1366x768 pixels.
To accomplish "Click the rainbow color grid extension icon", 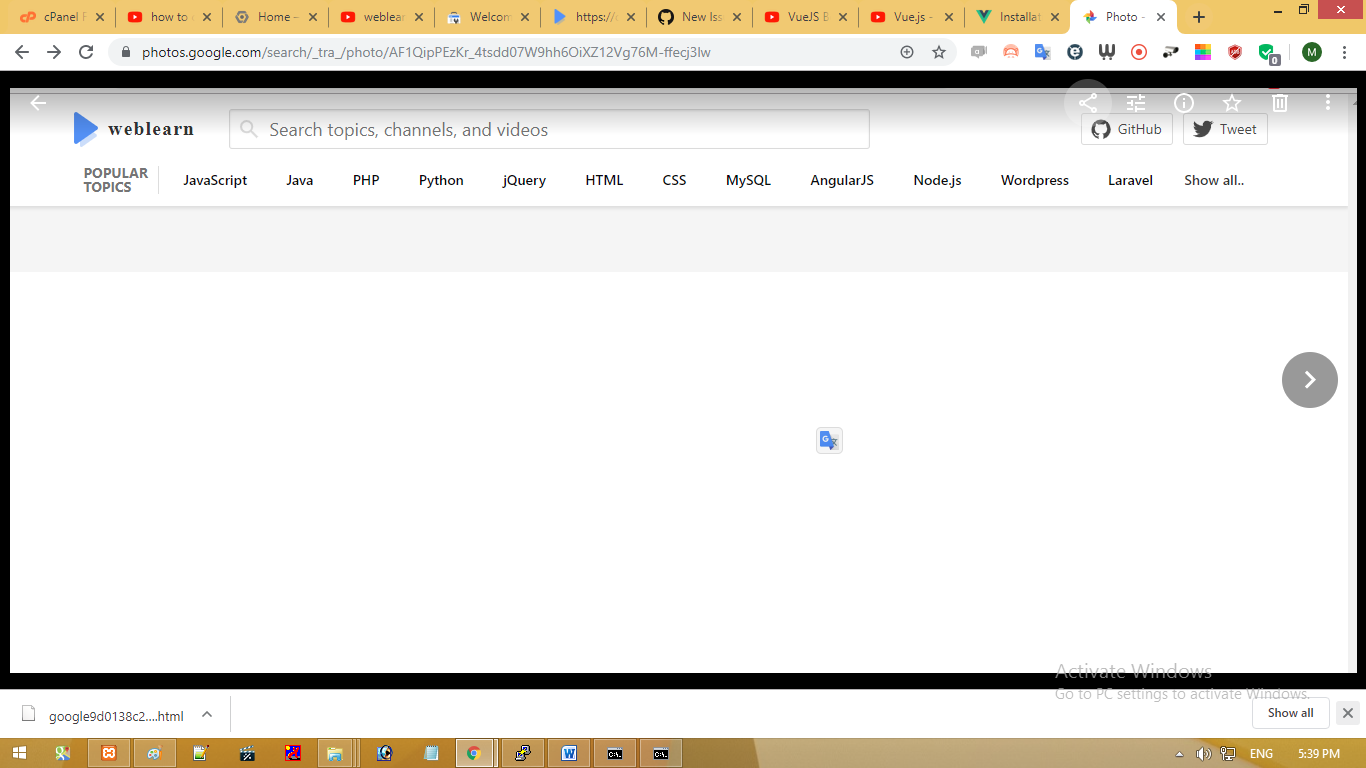I will coord(1203,52).
